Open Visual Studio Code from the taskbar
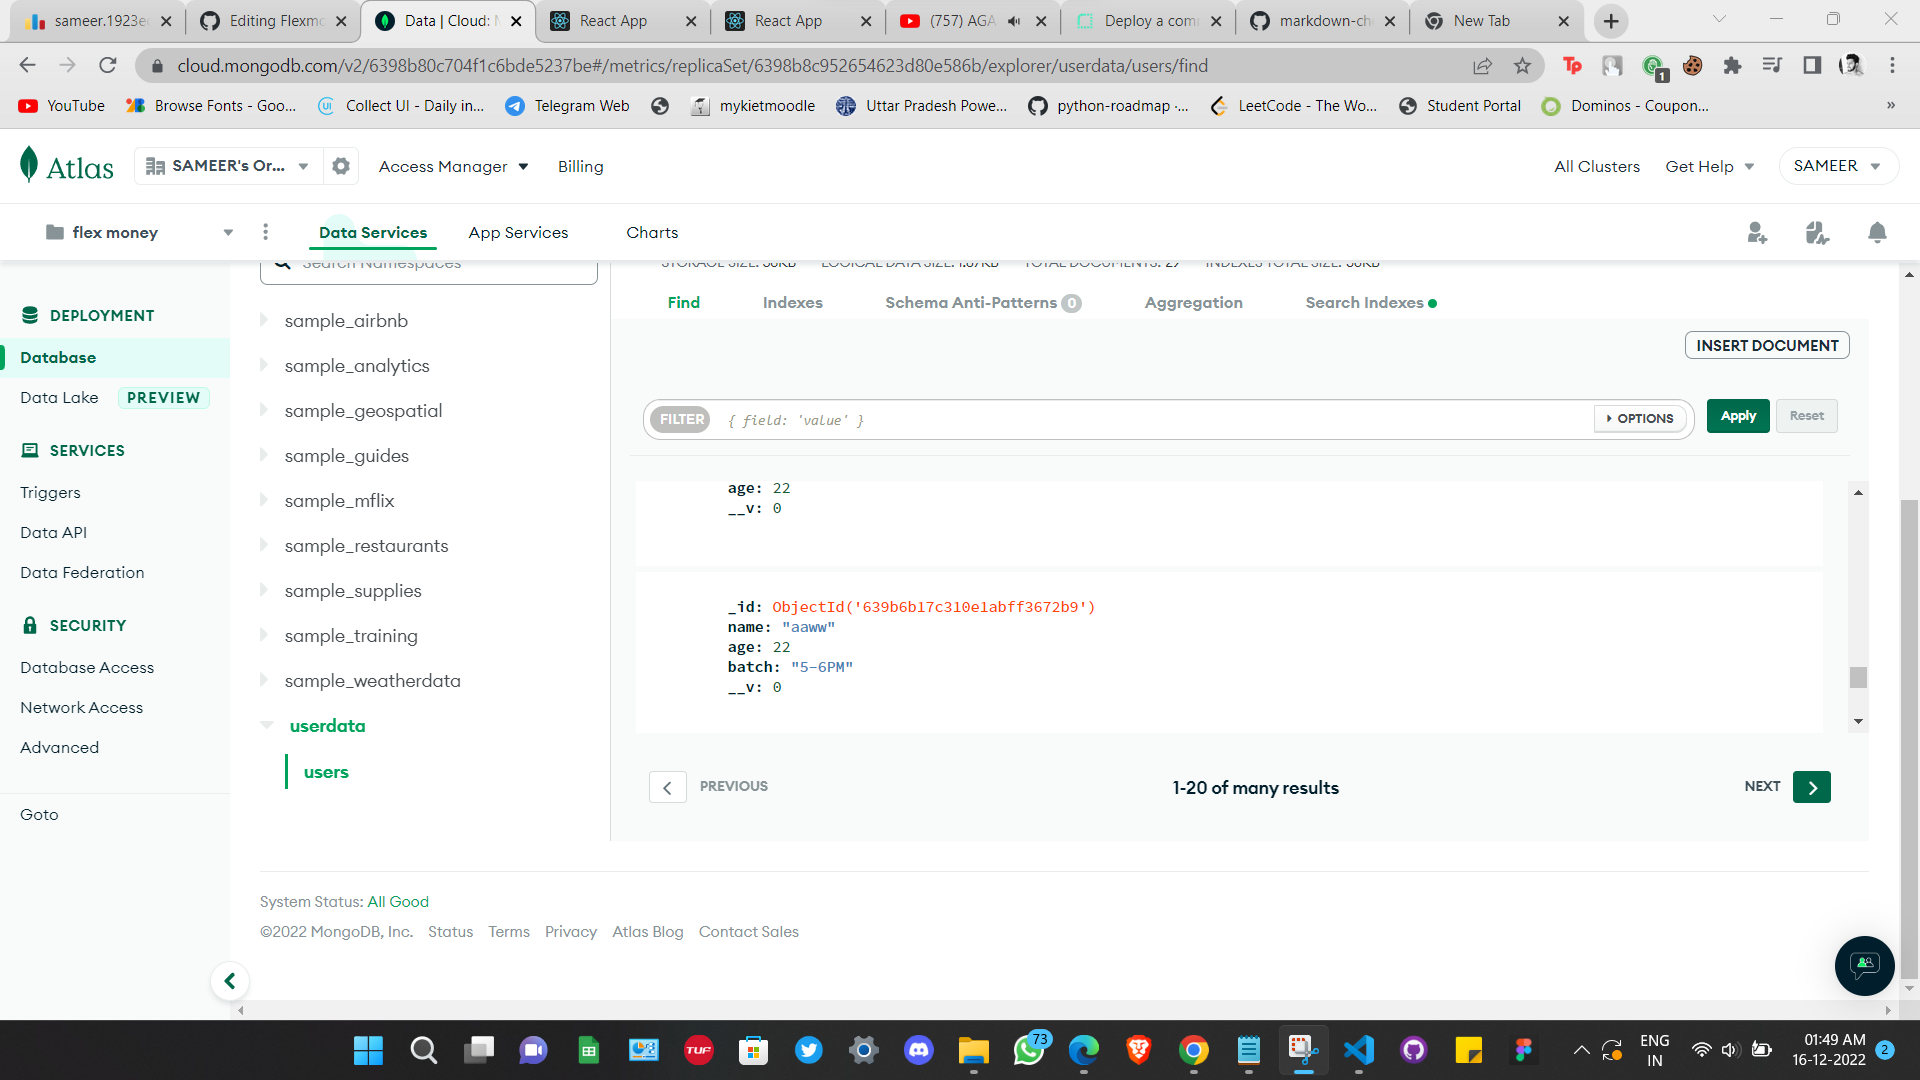The height and width of the screenshot is (1080, 1920). click(1358, 1050)
